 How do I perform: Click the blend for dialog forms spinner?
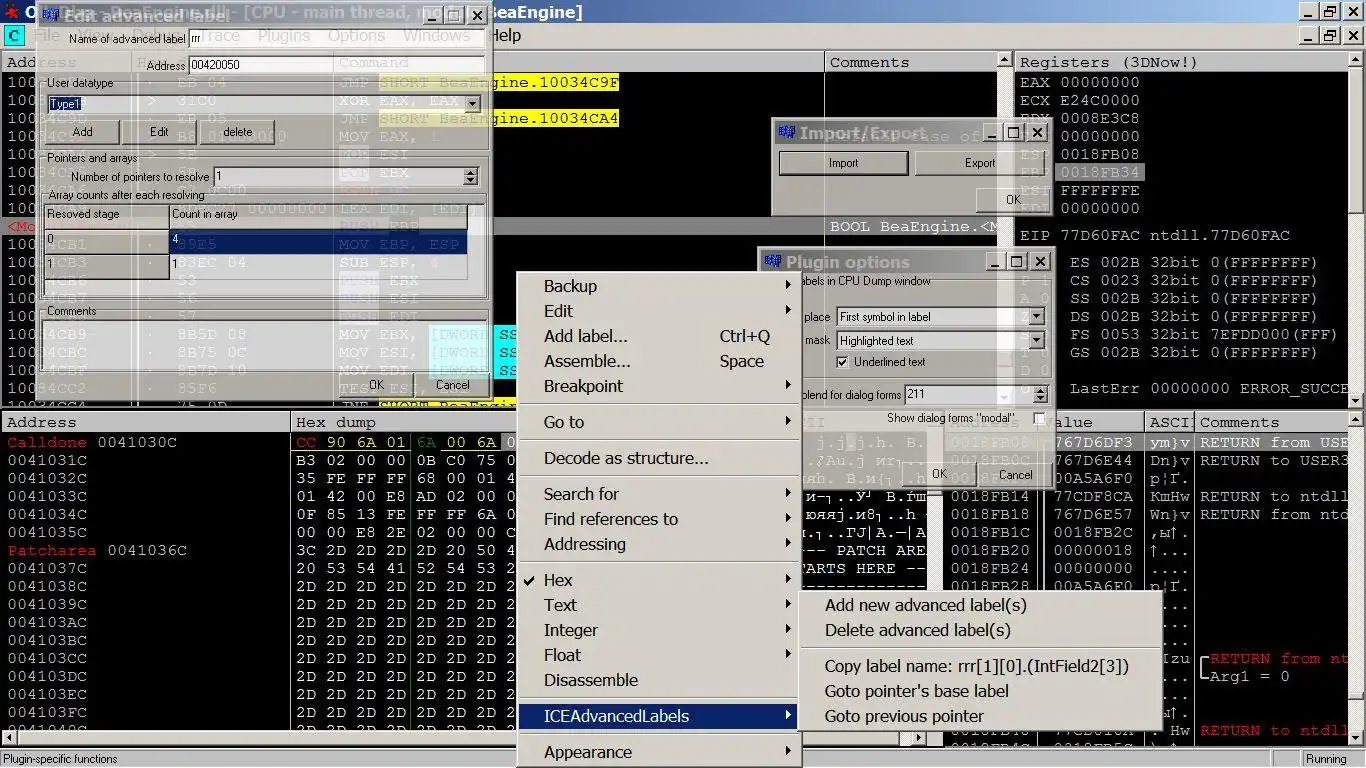1040,395
